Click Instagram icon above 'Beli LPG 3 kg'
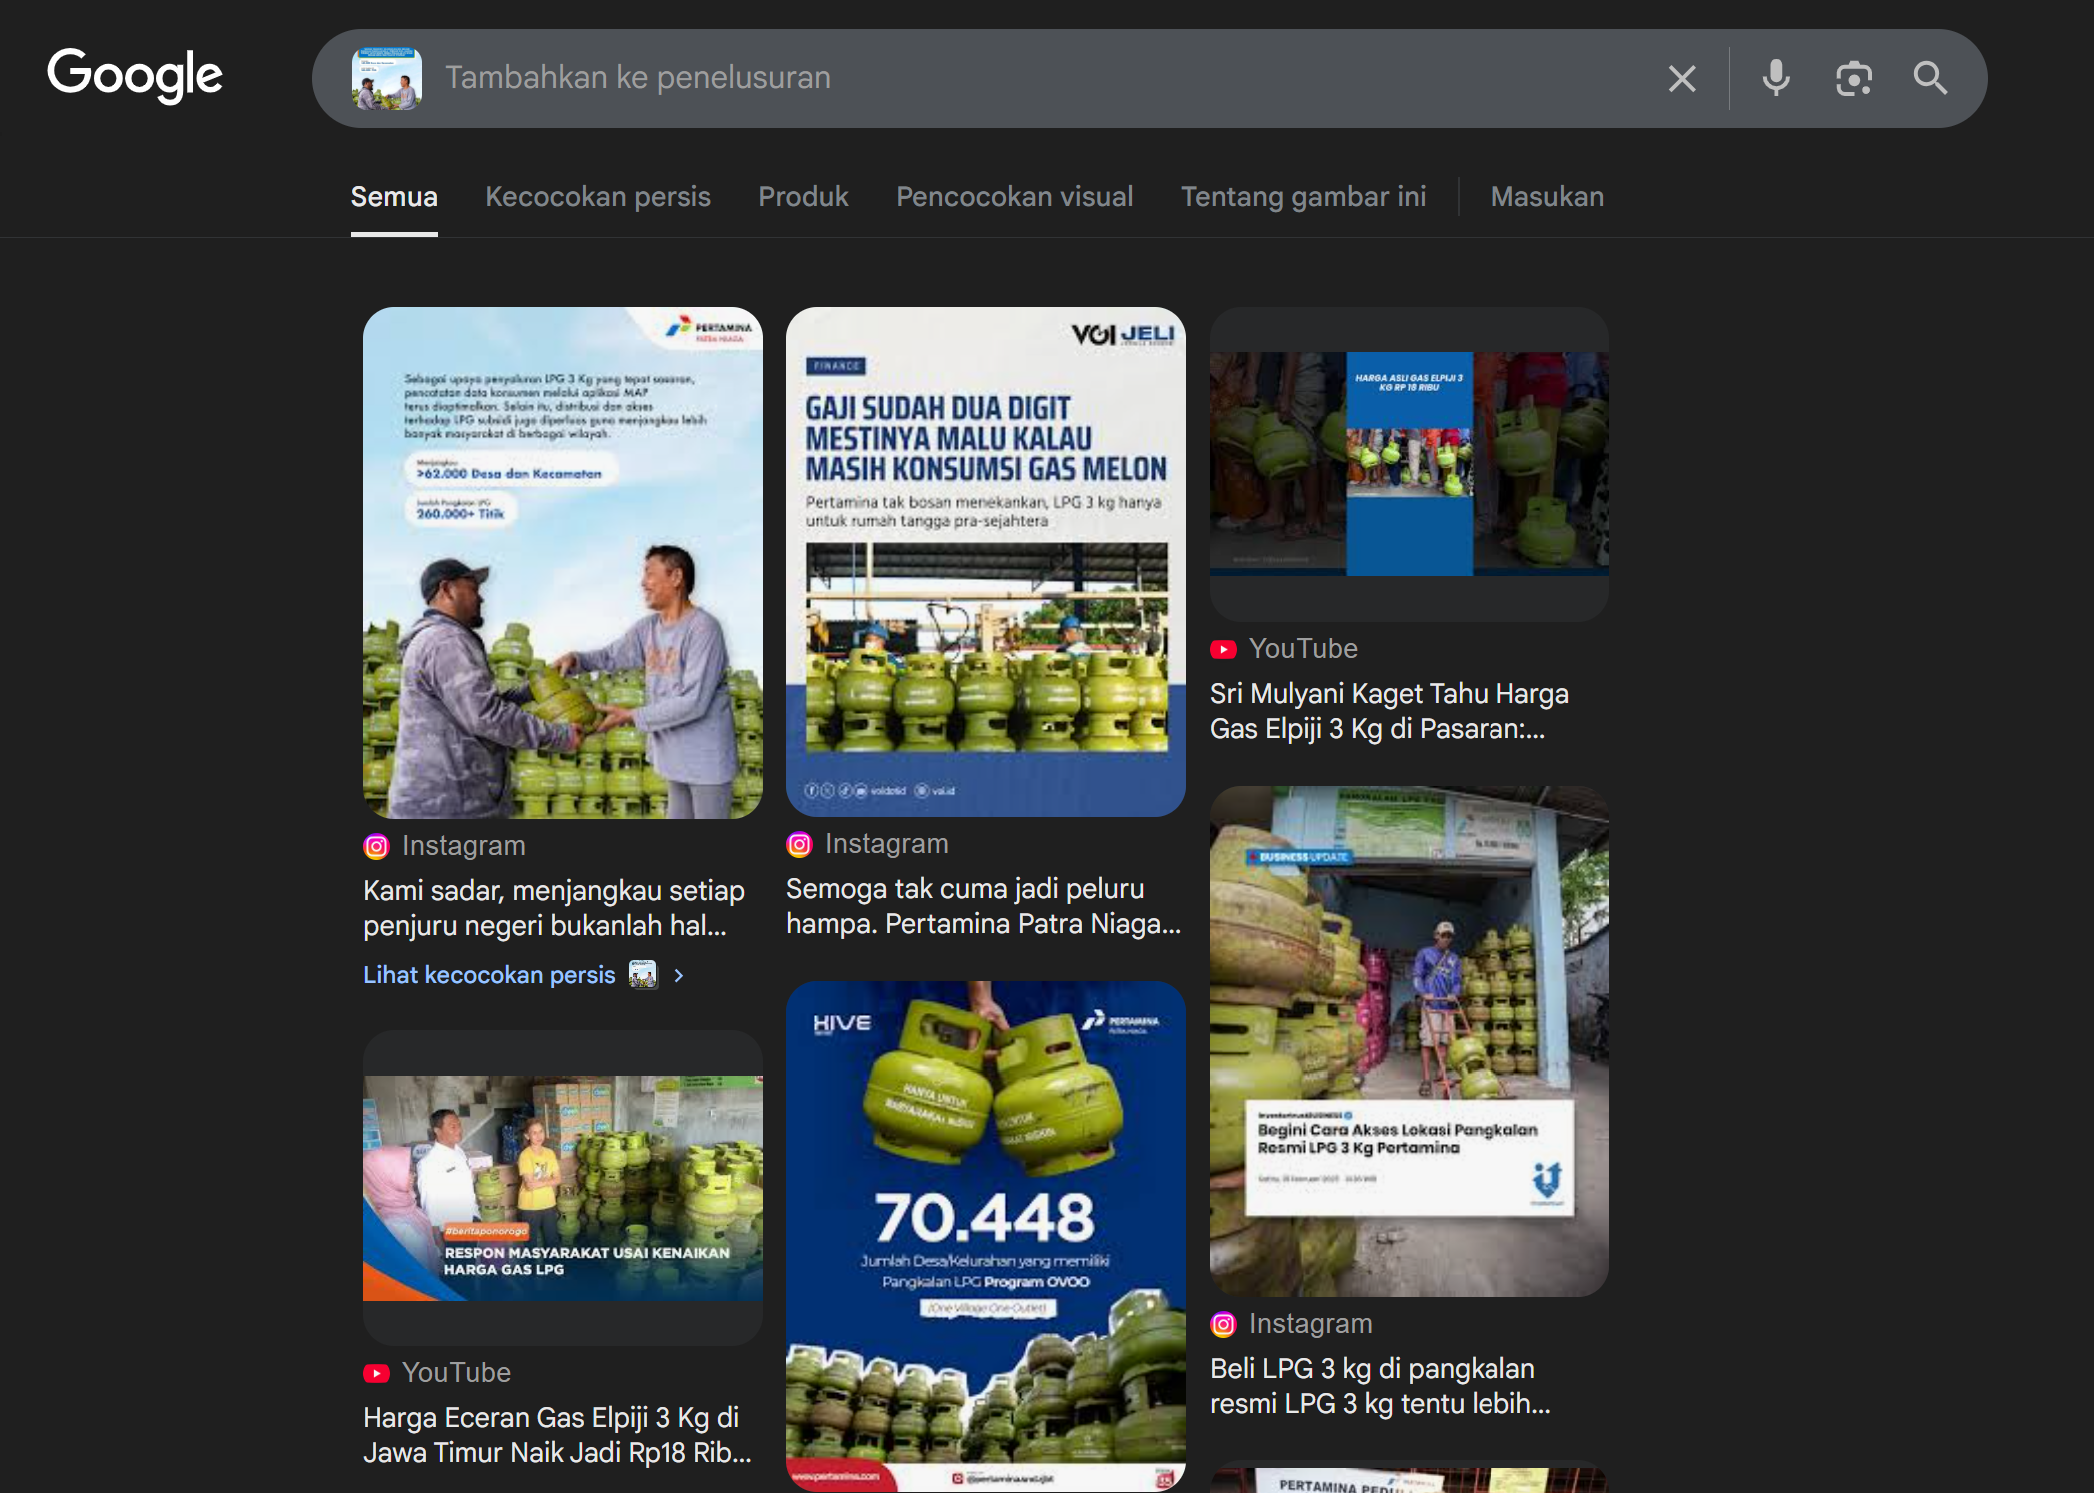Screen dimensions: 2094x1493 pos(1223,1324)
